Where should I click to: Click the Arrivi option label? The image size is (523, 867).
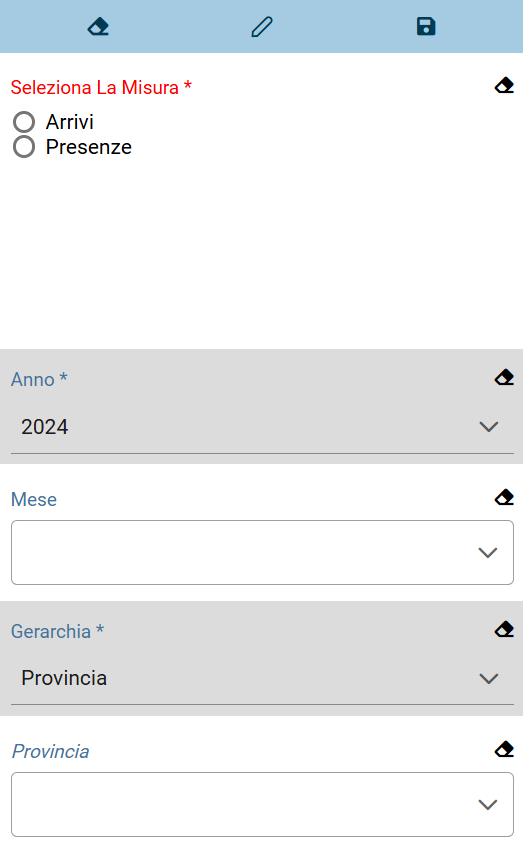click(x=70, y=122)
